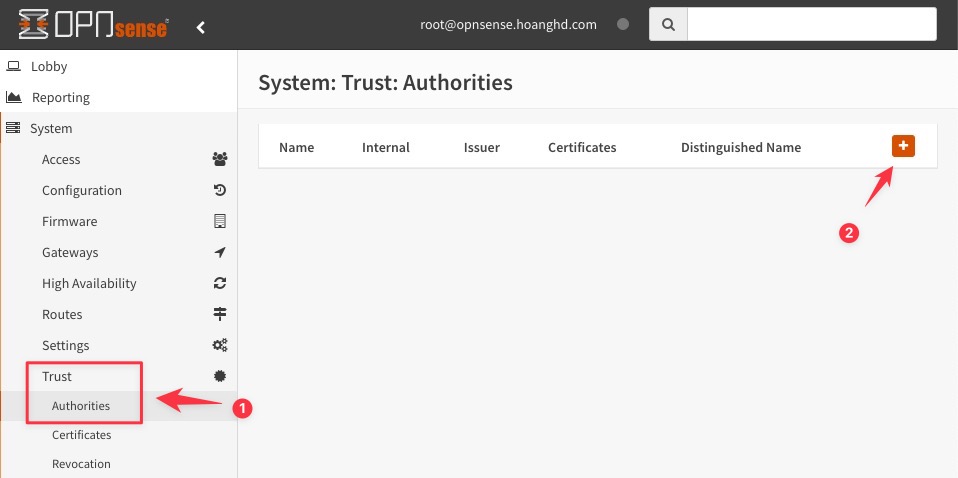Click the Configuration history icon

pyautogui.click(x=220, y=190)
